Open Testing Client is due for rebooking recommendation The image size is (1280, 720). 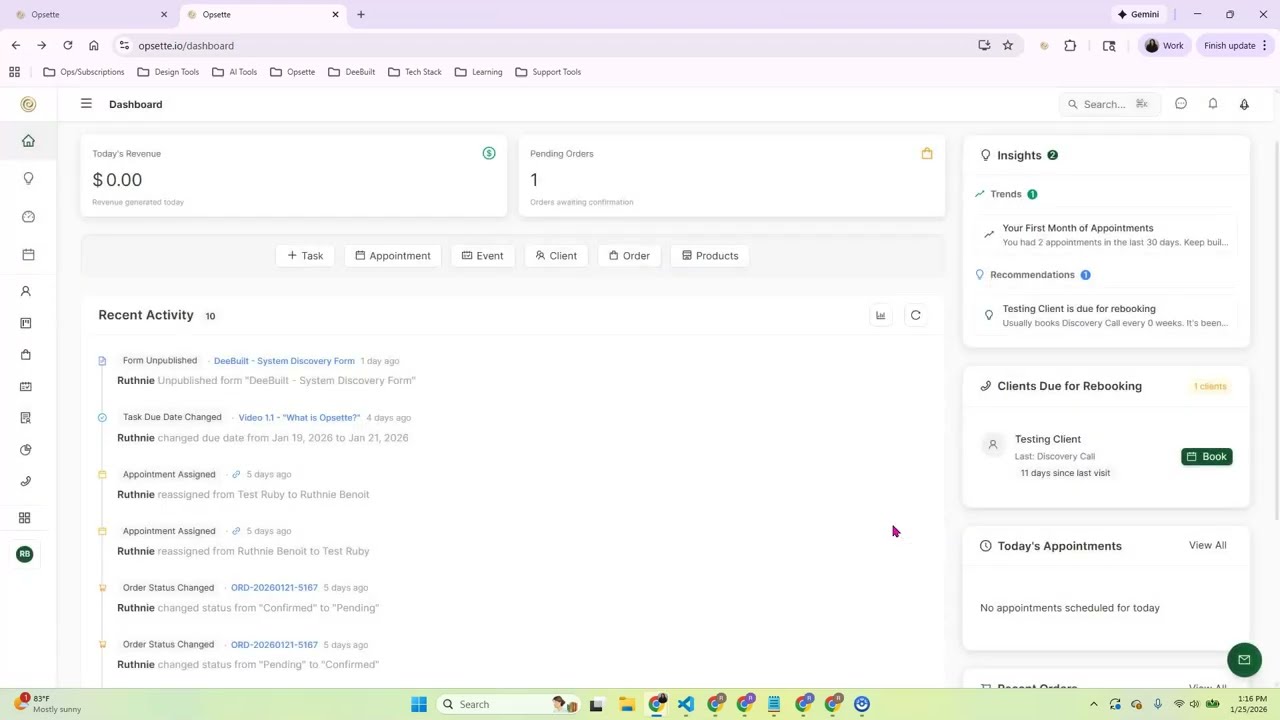1105,316
